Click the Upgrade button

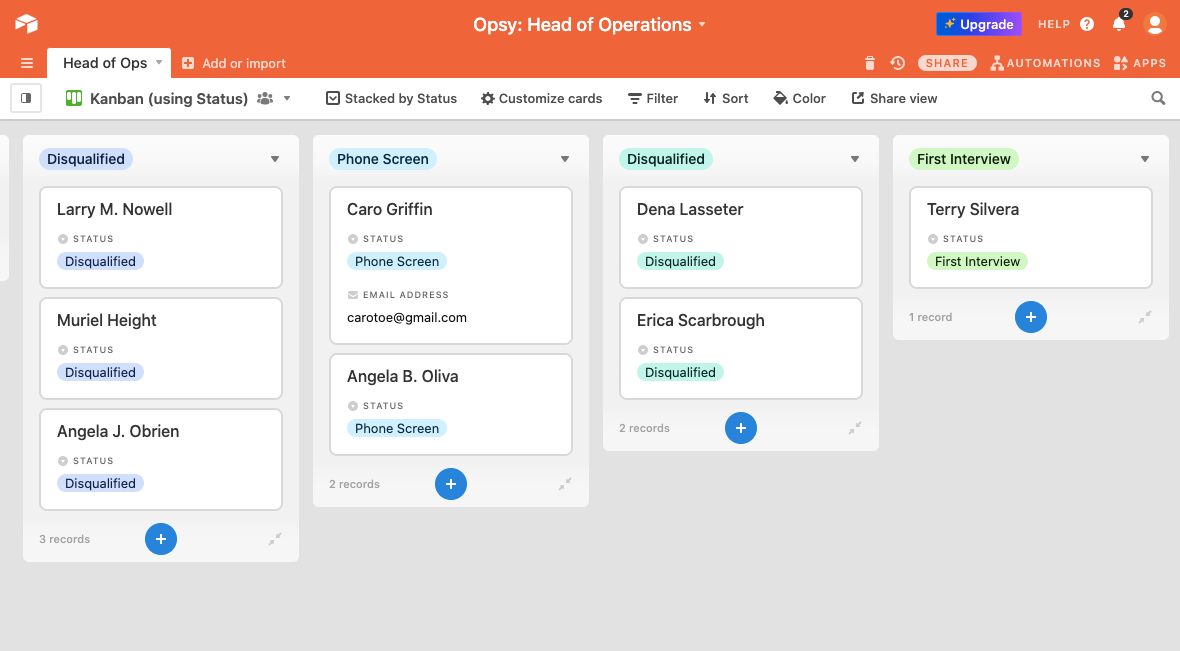pyautogui.click(x=978, y=24)
